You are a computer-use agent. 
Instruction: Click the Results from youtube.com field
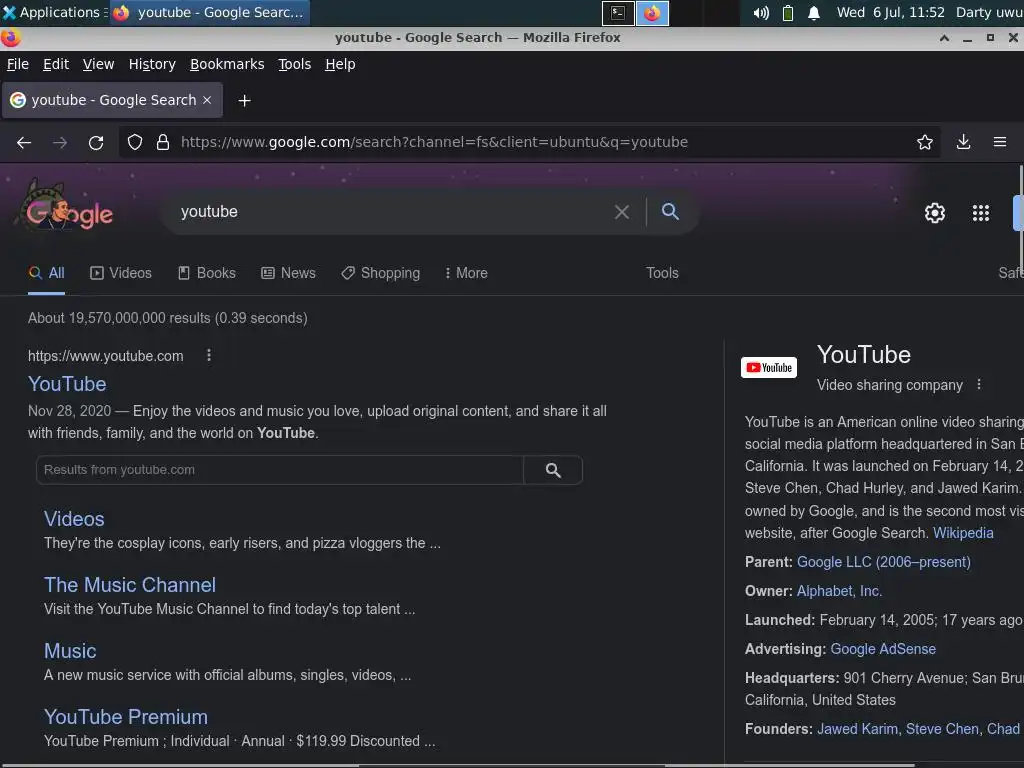[280, 470]
